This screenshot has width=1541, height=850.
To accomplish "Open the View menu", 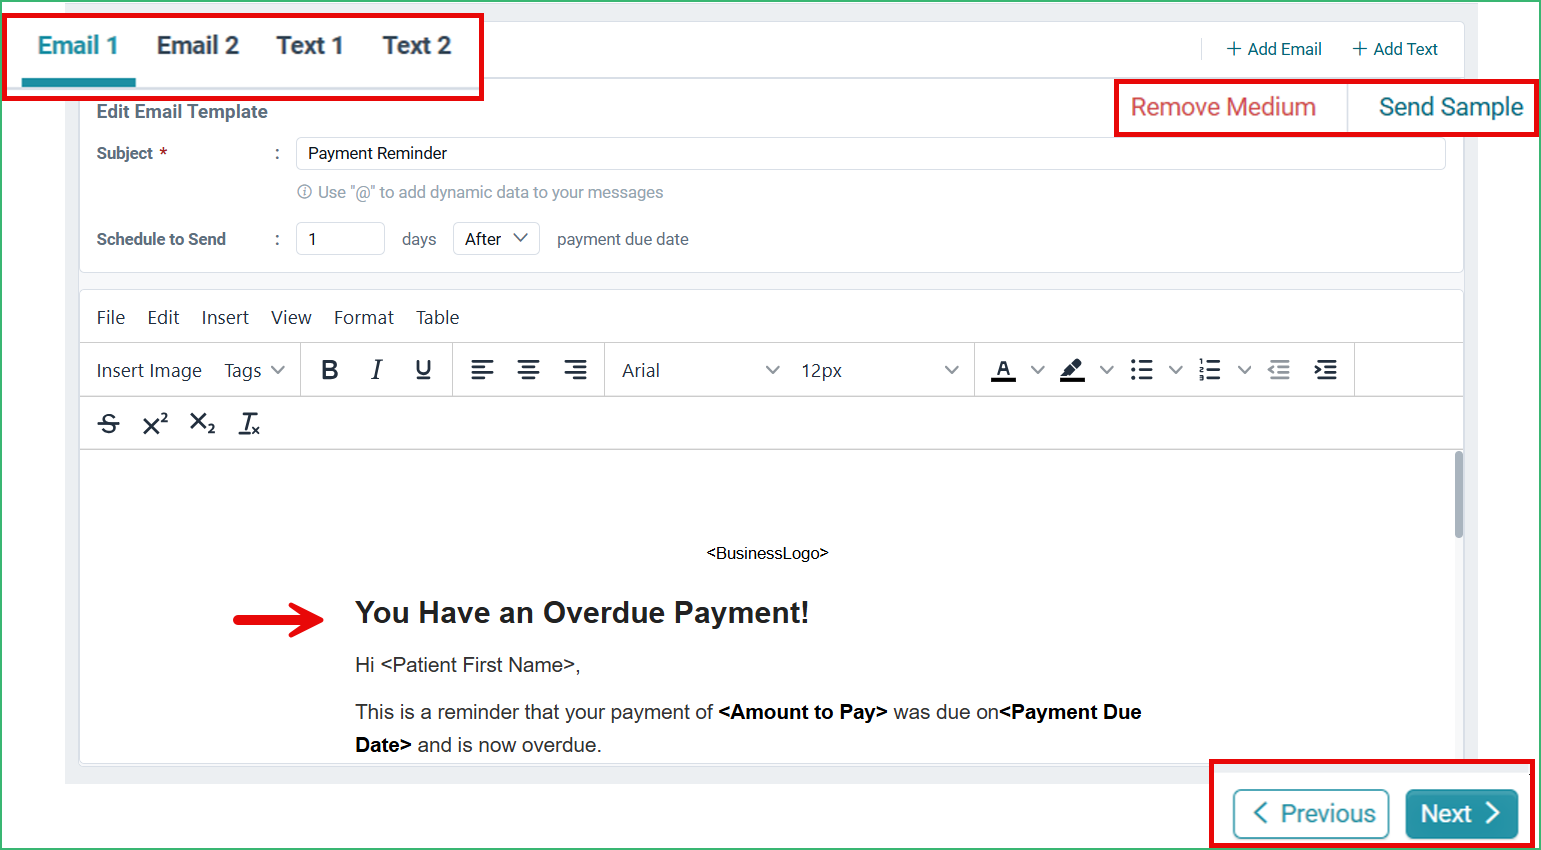I will [x=291, y=317].
